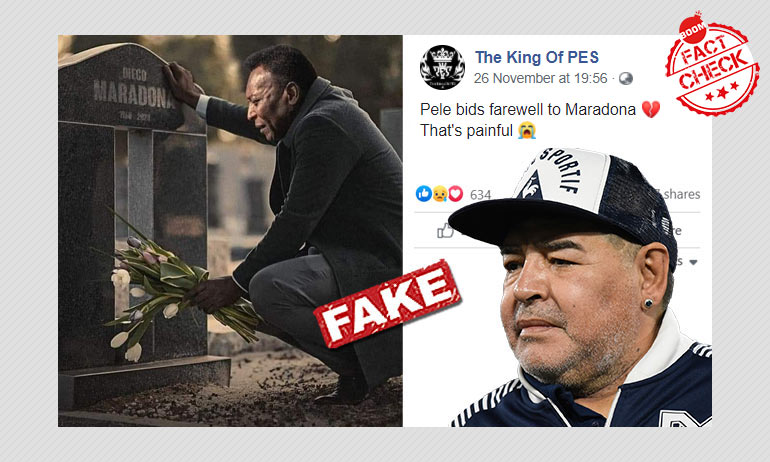
Task: Click the thumbs-up Like button
Action: [x=445, y=230]
